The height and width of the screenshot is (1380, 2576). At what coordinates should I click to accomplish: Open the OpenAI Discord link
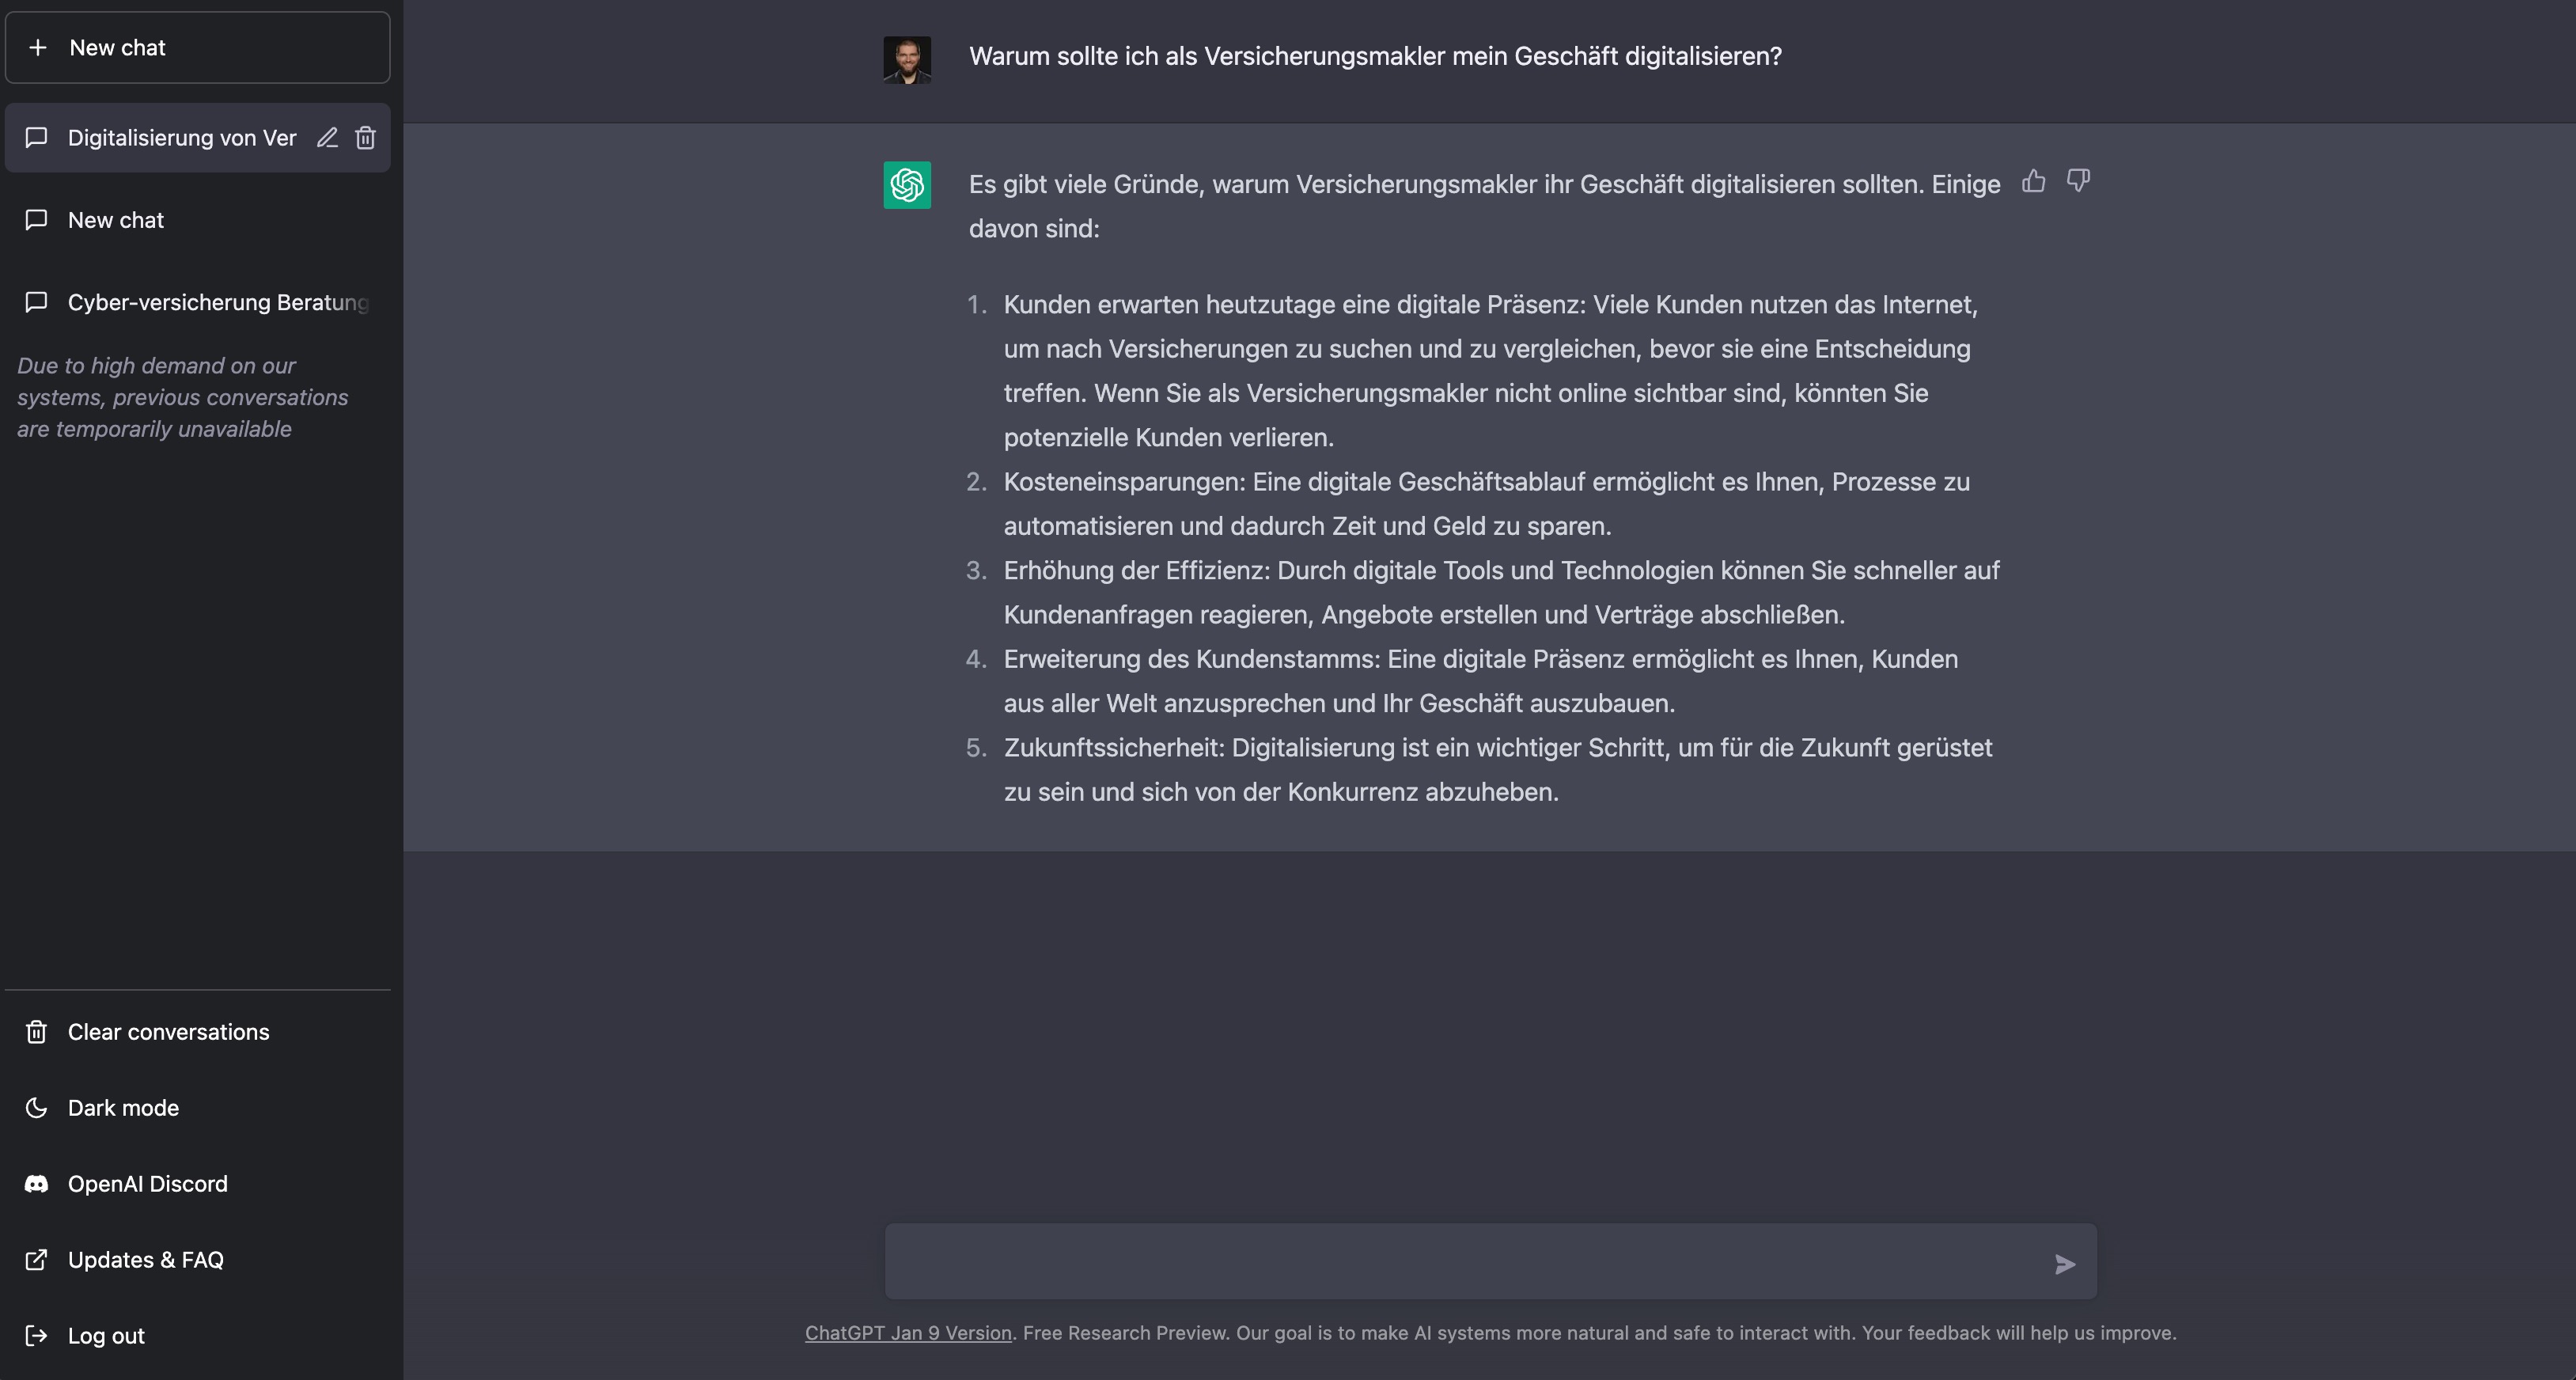pyautogui.click(x=198, y=1184)
